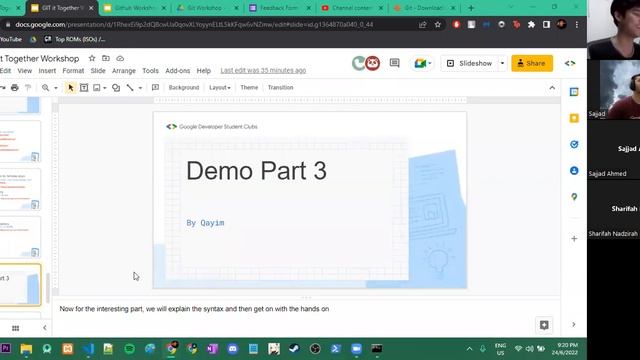
Task: Expand the Line tool dropdown arrow
Action: [140, 88]
